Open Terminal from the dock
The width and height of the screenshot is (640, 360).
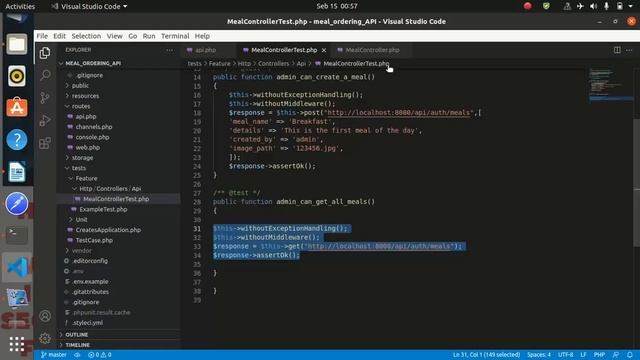(17, 235)
